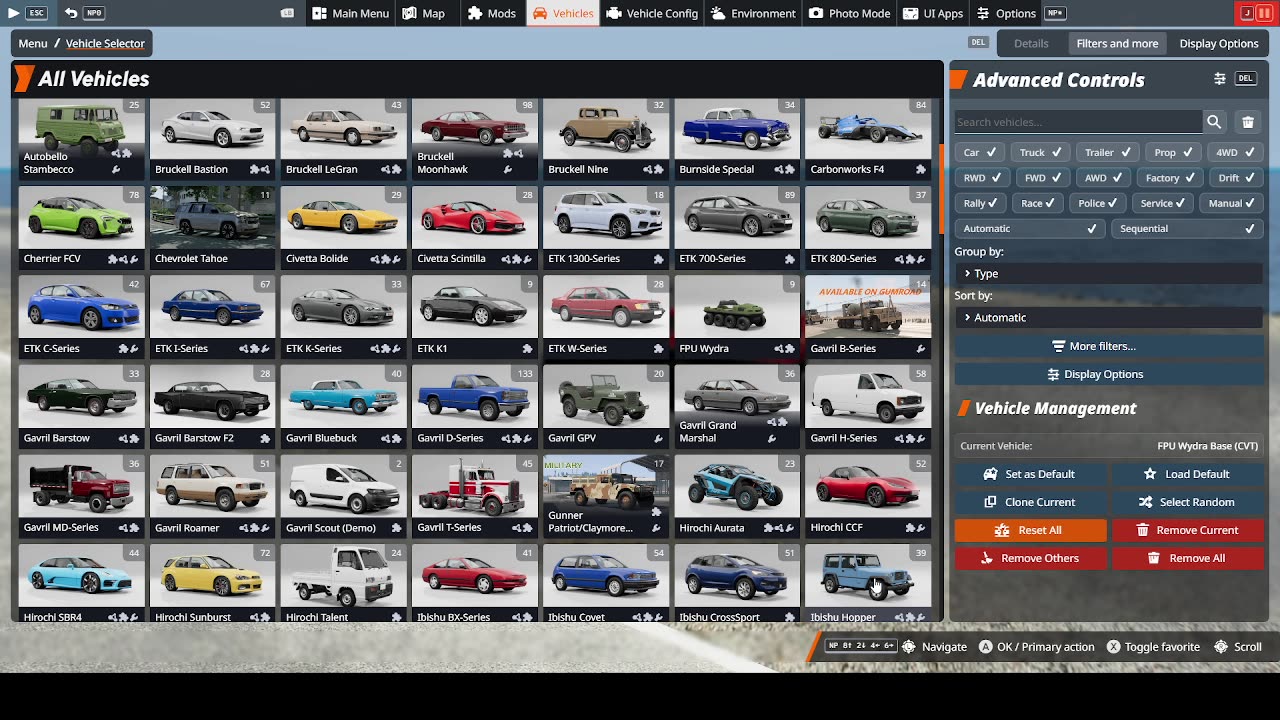The image size is (1280, 720).
Task: Choose the Bruckell Nine vehicle
Action: (x=605, y=138)
